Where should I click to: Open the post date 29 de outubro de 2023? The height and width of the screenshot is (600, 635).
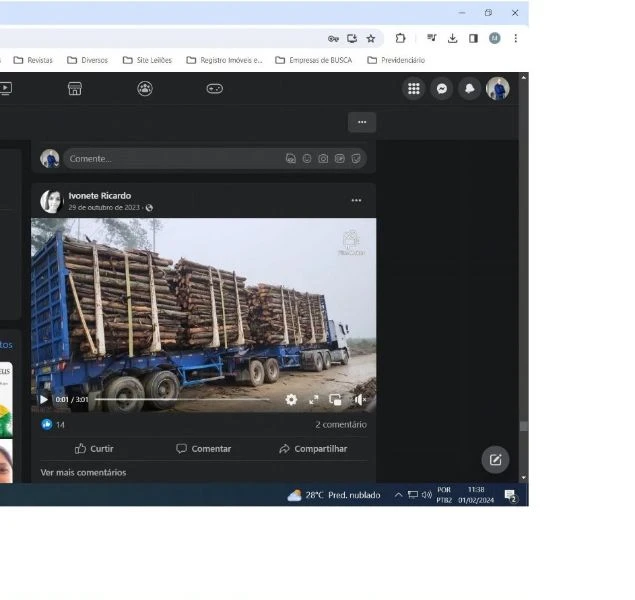(x=104, y=208)
